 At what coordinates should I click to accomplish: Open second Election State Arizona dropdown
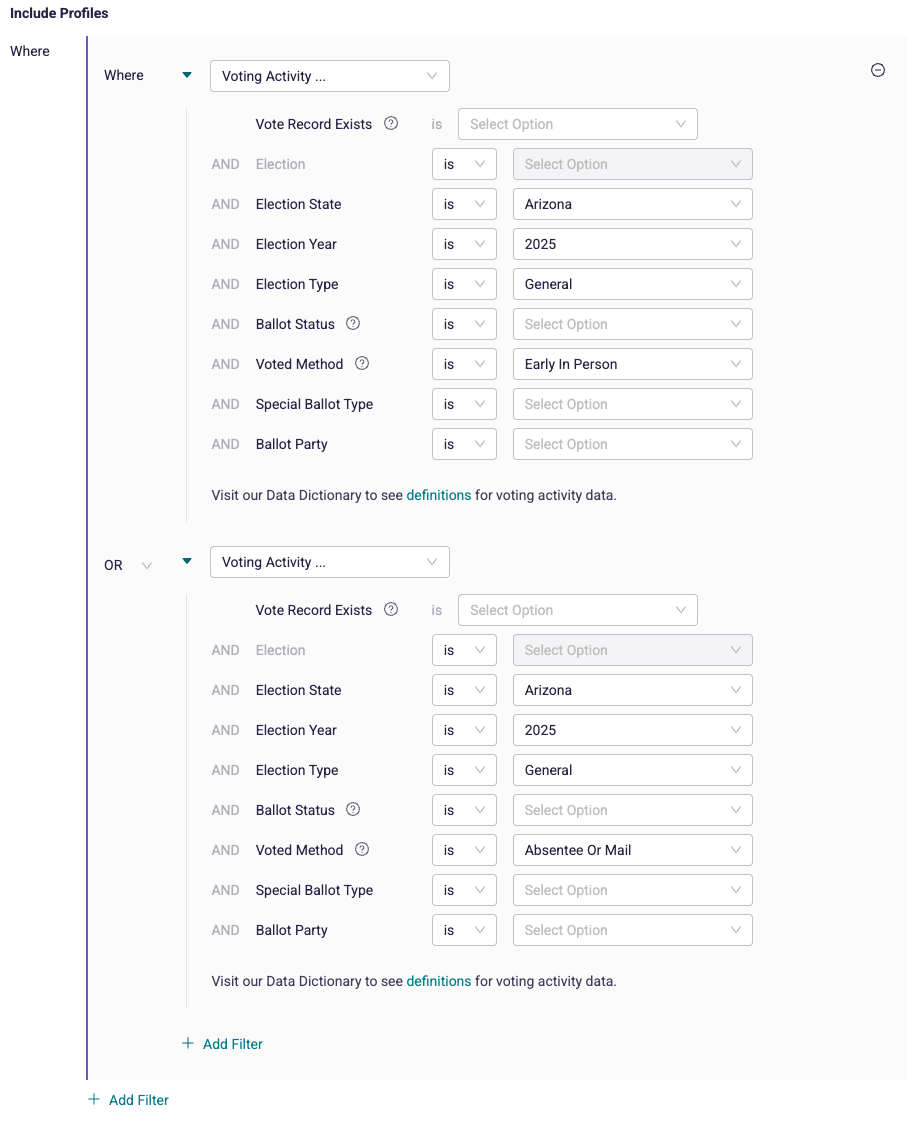pyautogui.click(x=633, y=690)
